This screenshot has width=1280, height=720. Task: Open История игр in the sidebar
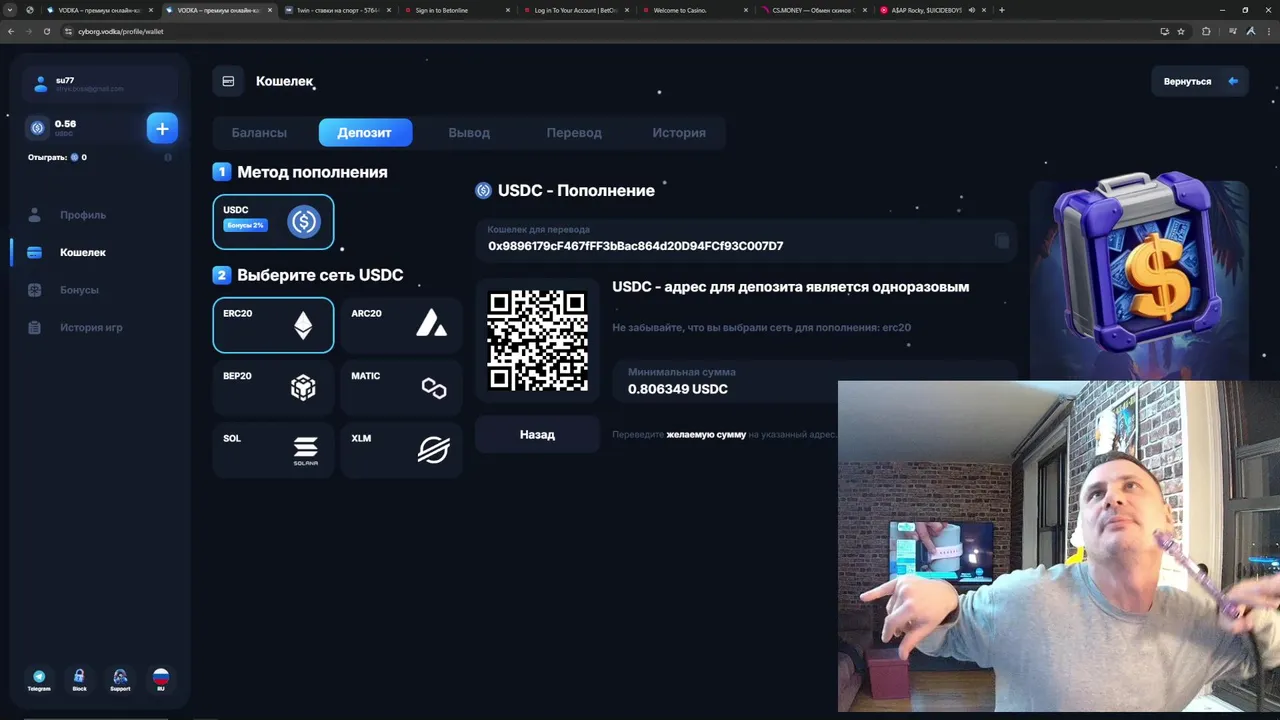pos(91,327)
